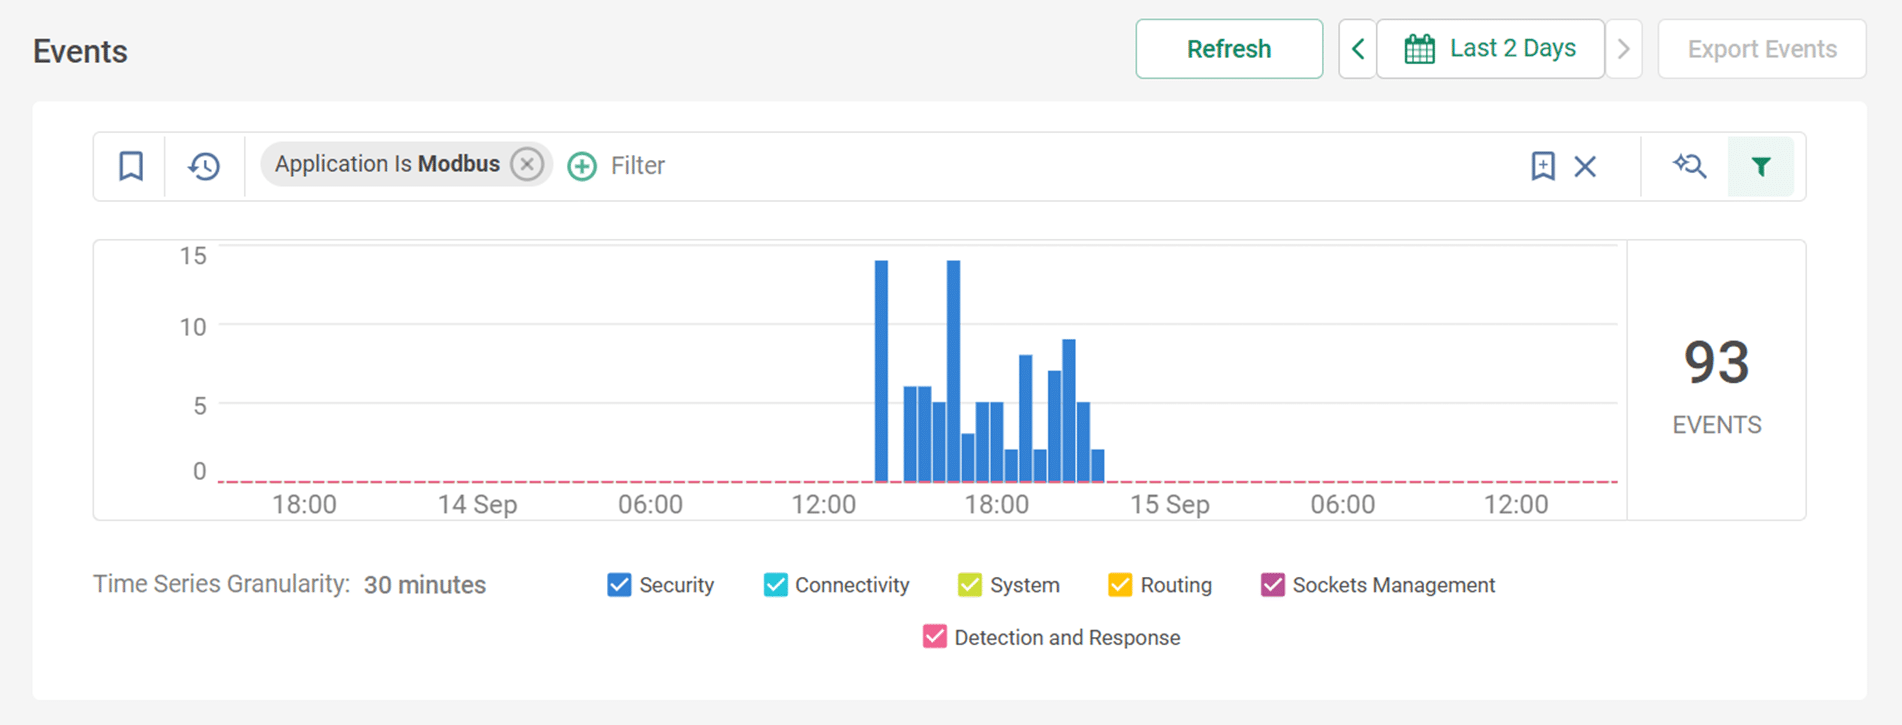
Task: Save current filter with bookmark-plus icon
Action: pos(1542,166)
